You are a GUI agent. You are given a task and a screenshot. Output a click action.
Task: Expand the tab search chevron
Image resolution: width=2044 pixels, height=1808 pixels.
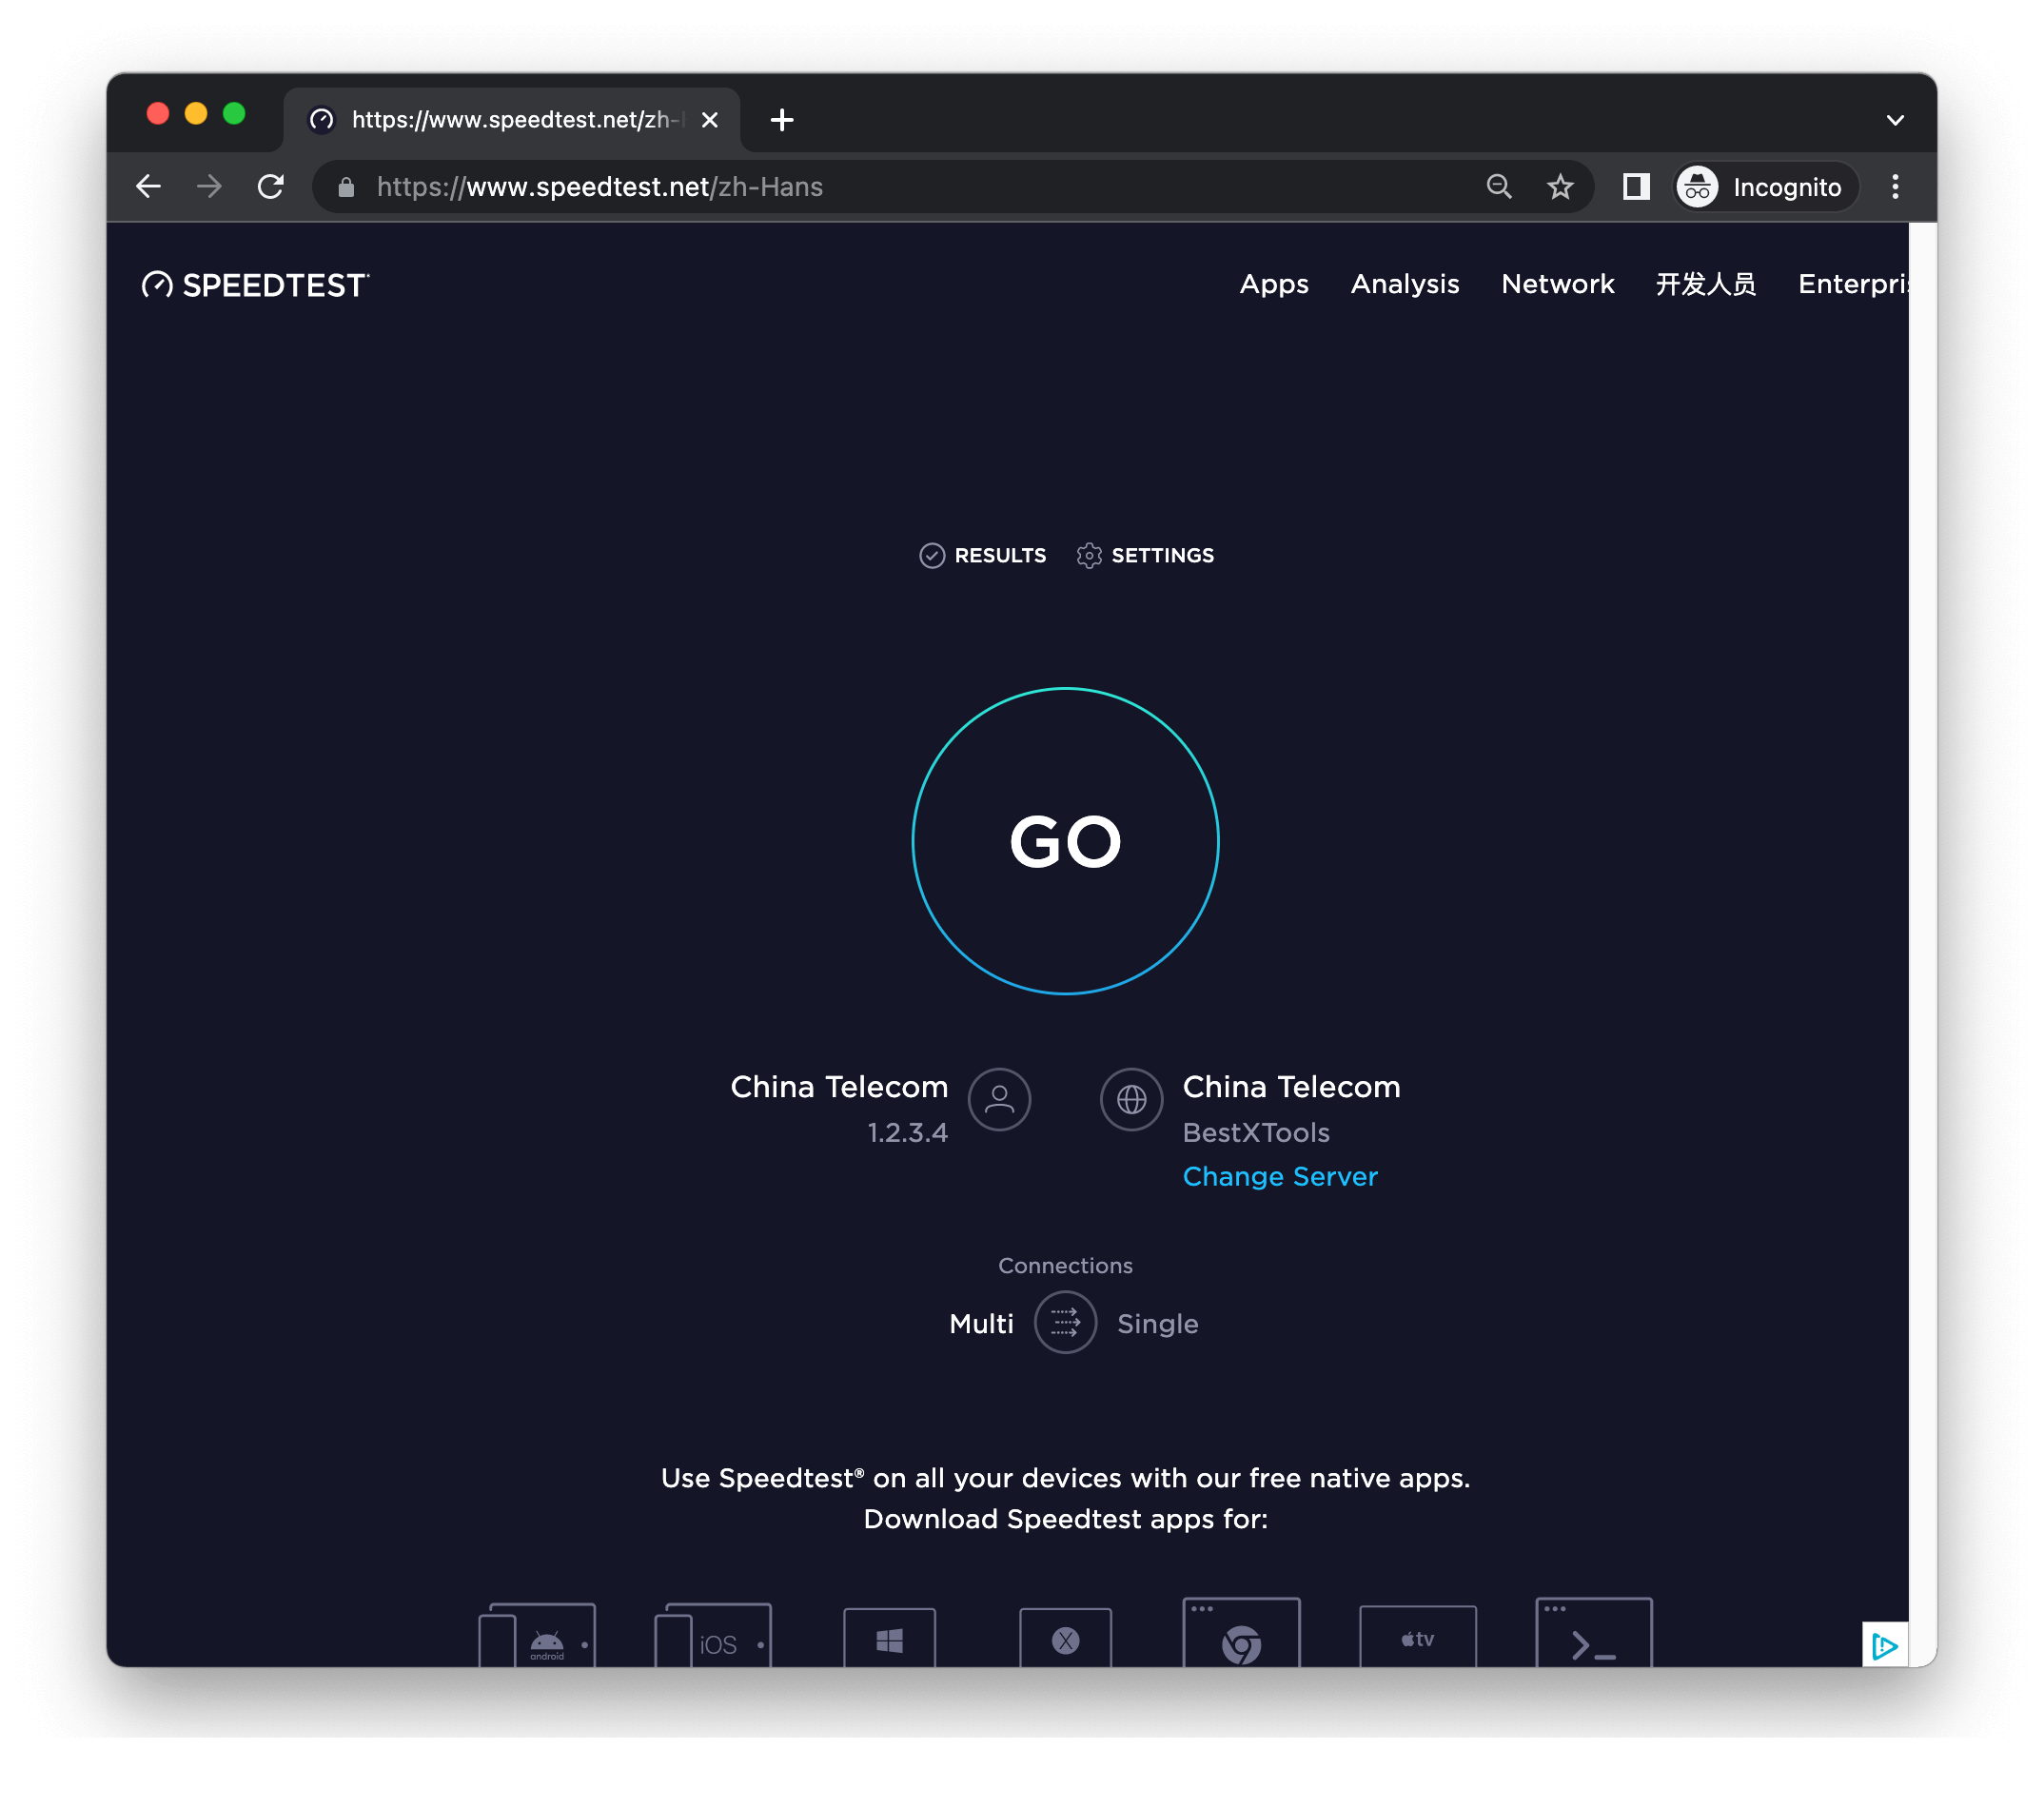pyautogui.click(x=1894, y=120)
